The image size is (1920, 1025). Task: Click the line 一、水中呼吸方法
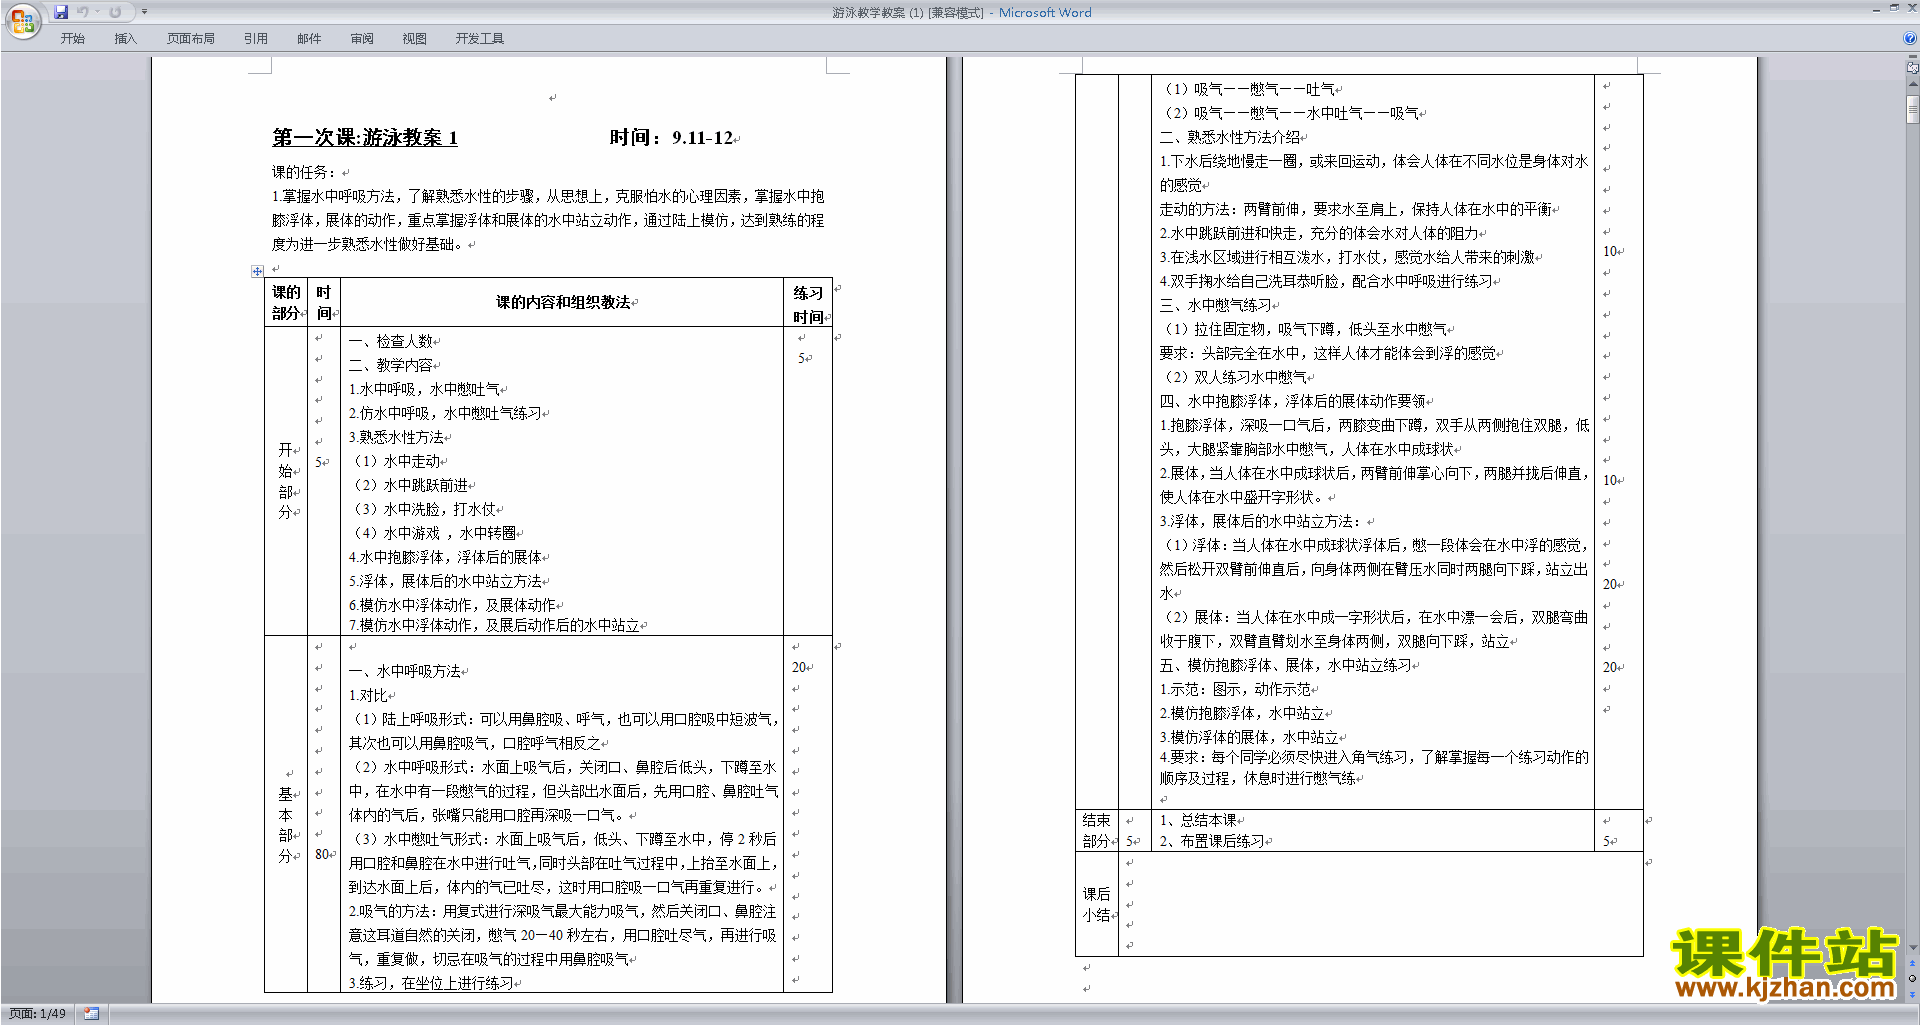click(x=405, y=671)
